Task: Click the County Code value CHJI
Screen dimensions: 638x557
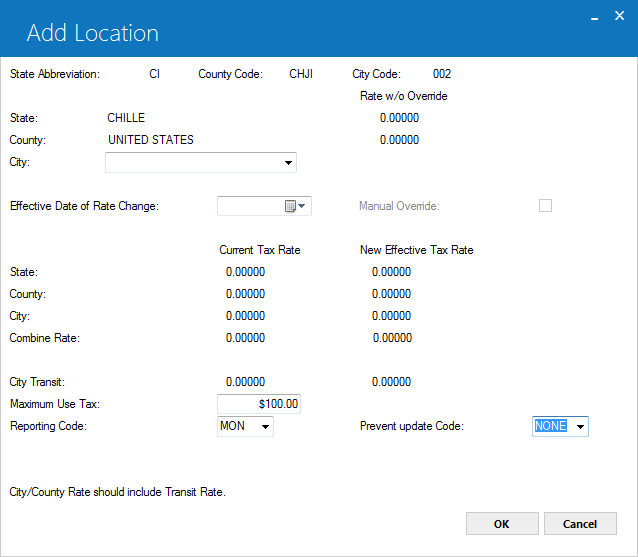Action: coord(301,74)
